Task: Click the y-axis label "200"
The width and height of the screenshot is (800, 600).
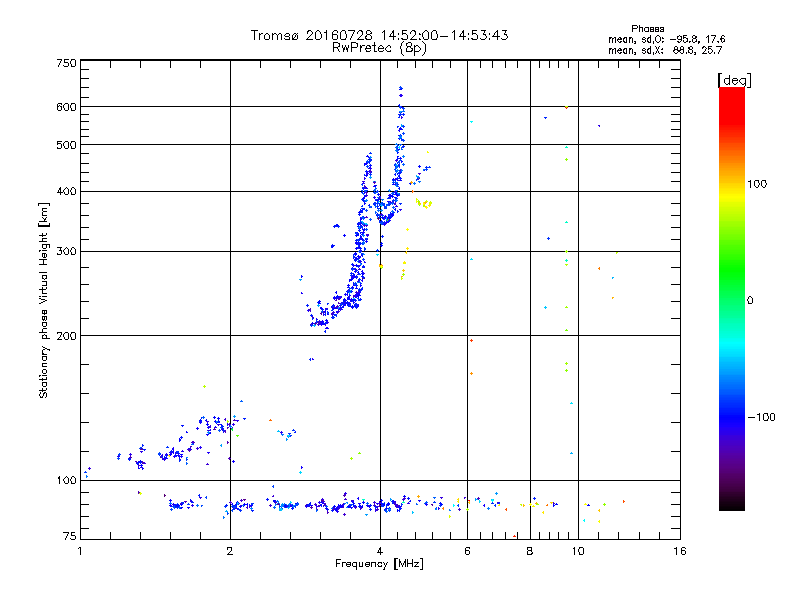Action: (x=66, y=336)
